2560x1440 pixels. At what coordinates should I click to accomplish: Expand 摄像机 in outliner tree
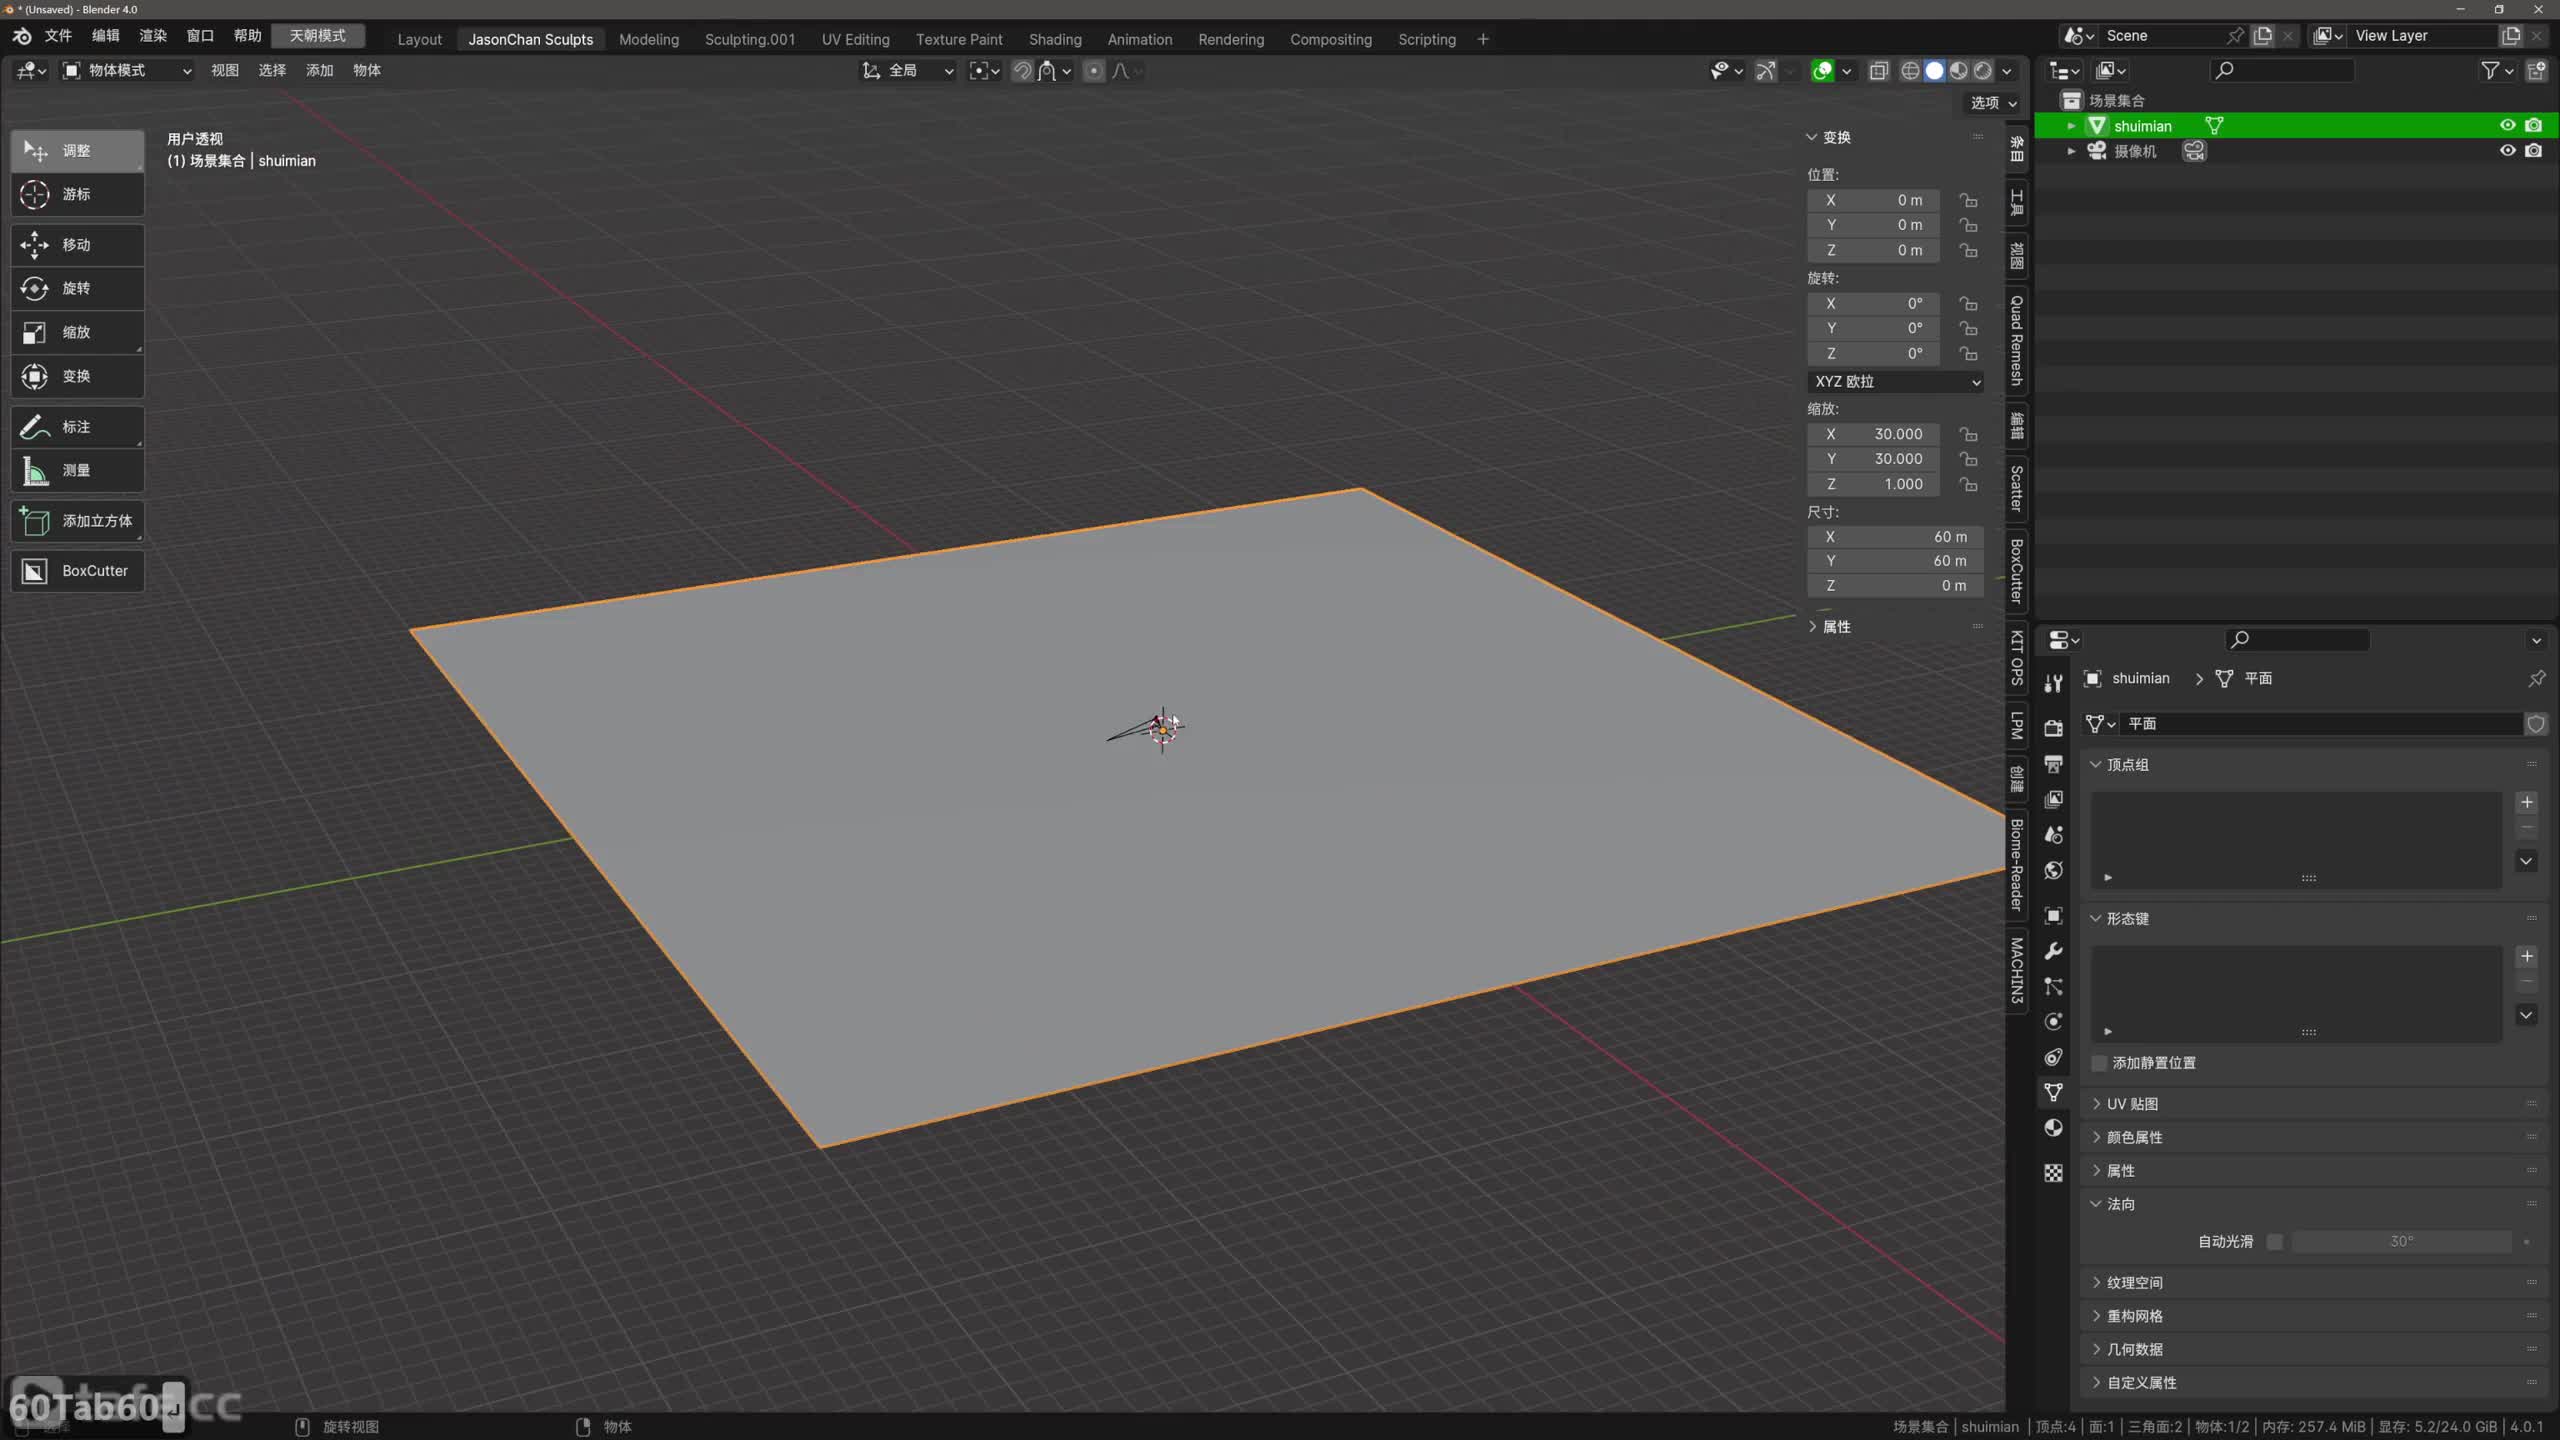click(2071, 151)
